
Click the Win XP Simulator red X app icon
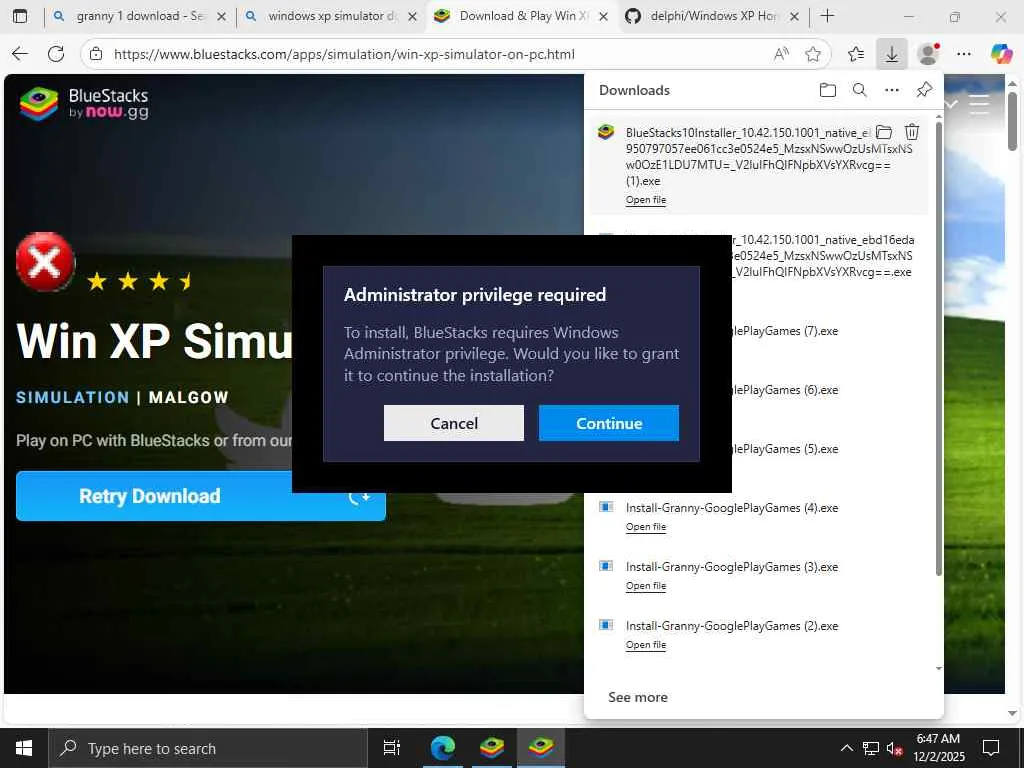45,261
